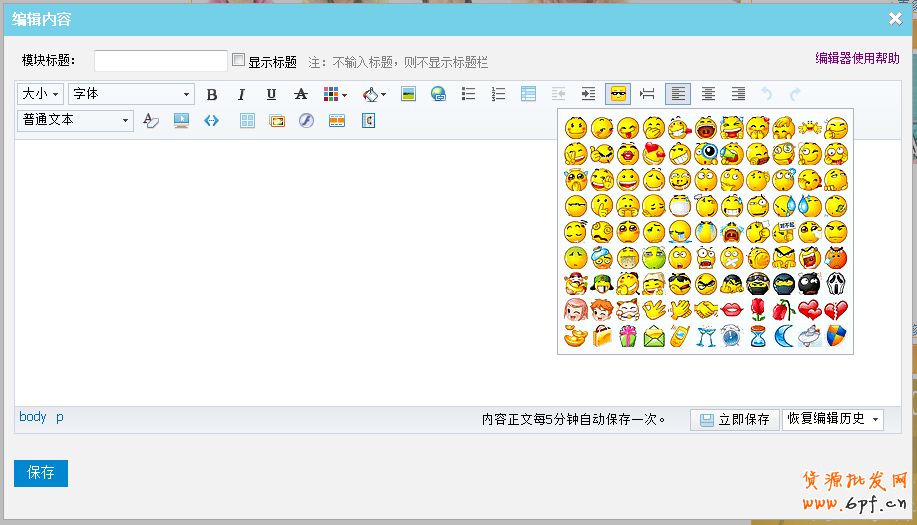Insert a hyperlink with globe icon
Screen dimensions: 917x525
pos(438,94)
